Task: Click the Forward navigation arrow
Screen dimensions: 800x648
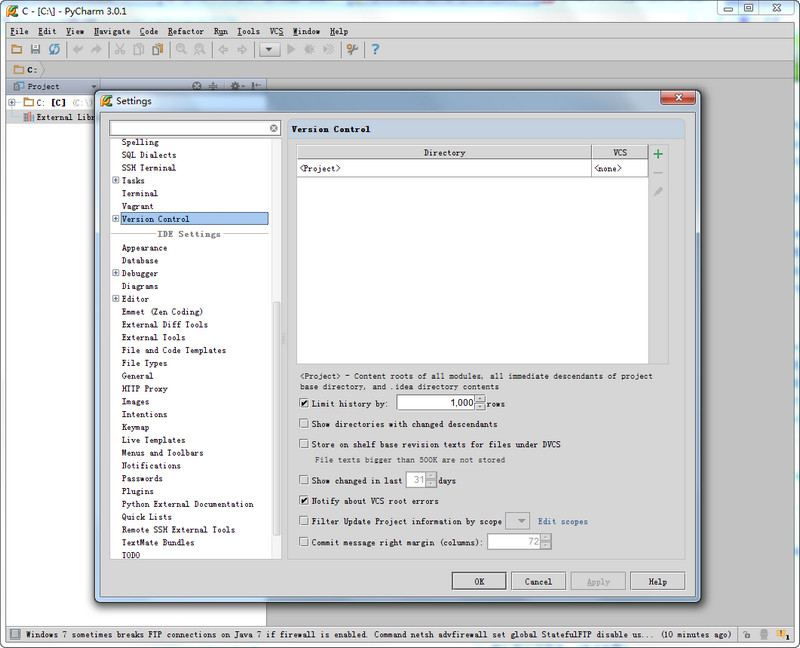Action: pos(242,49)
